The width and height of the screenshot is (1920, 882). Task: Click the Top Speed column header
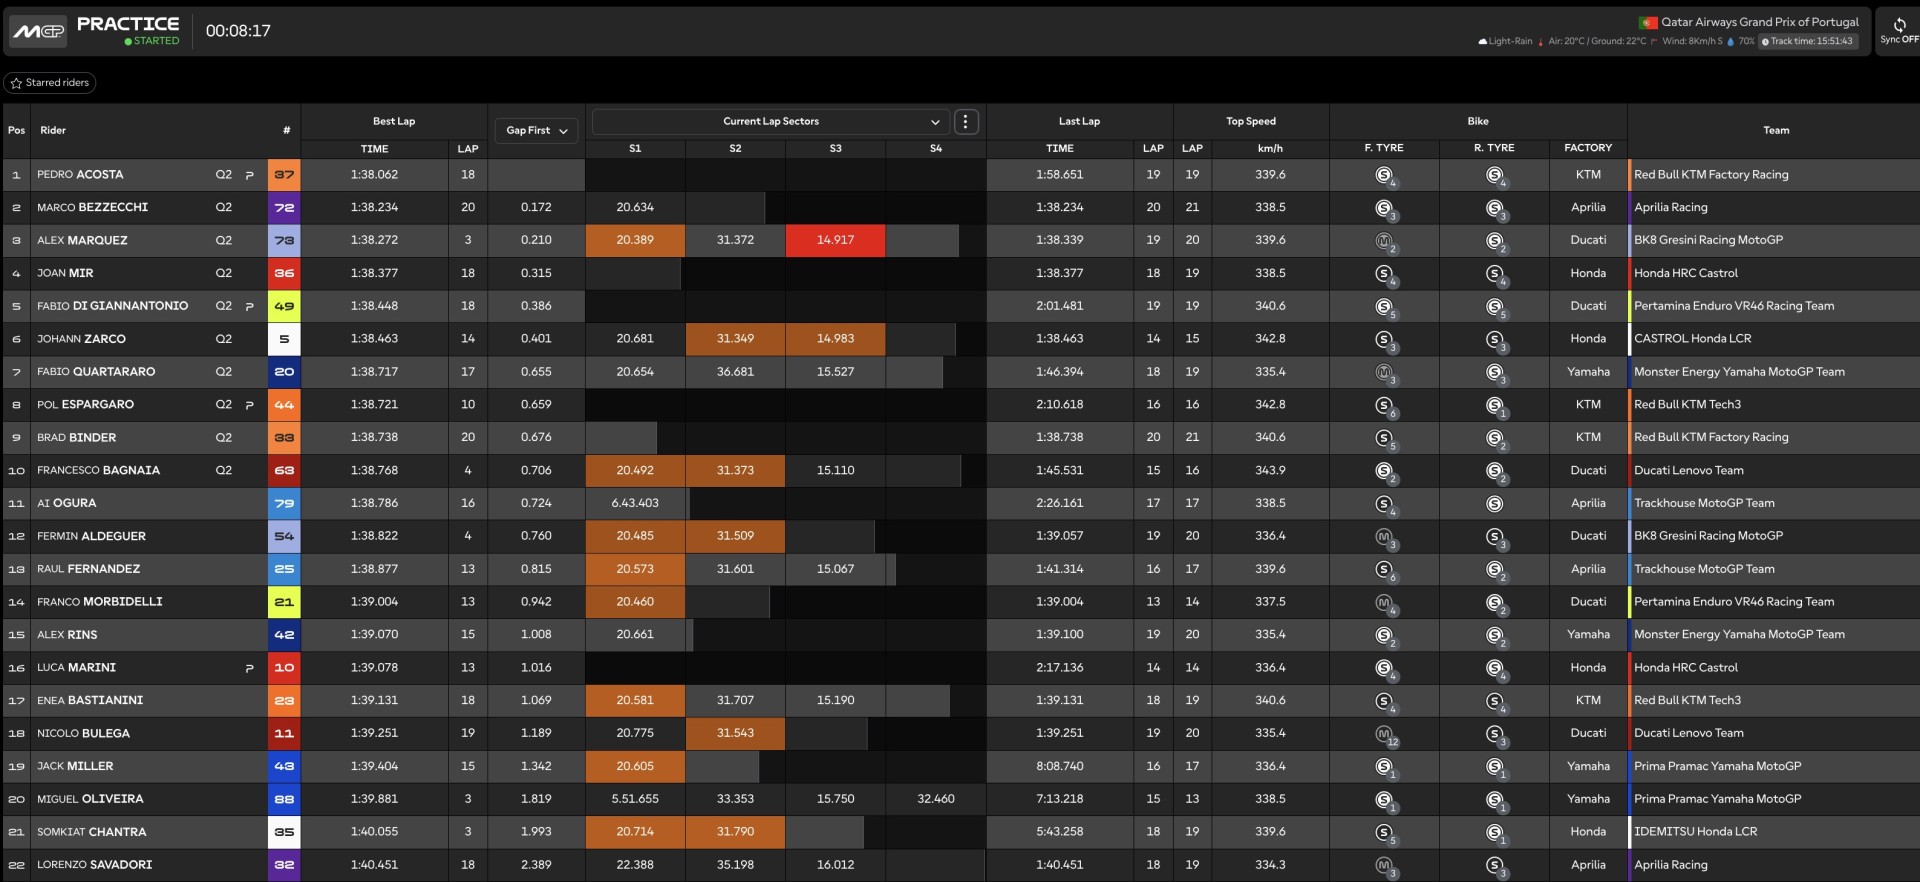(1250, 122)
